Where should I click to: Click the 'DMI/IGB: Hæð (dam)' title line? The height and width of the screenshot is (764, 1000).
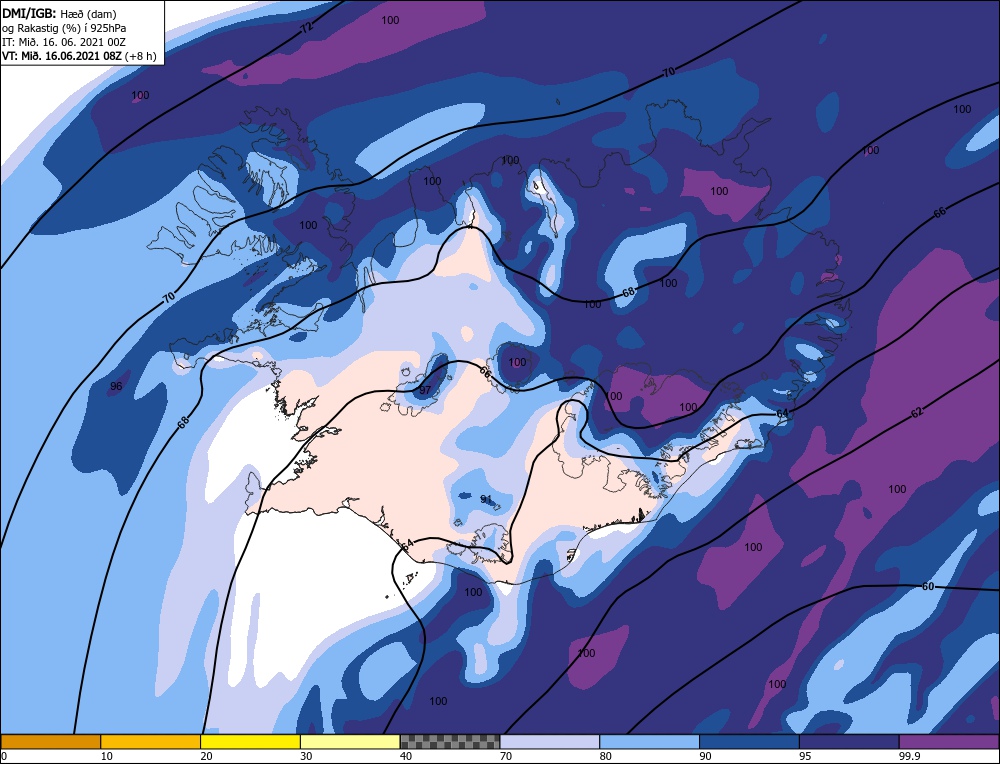coord(59,13)
